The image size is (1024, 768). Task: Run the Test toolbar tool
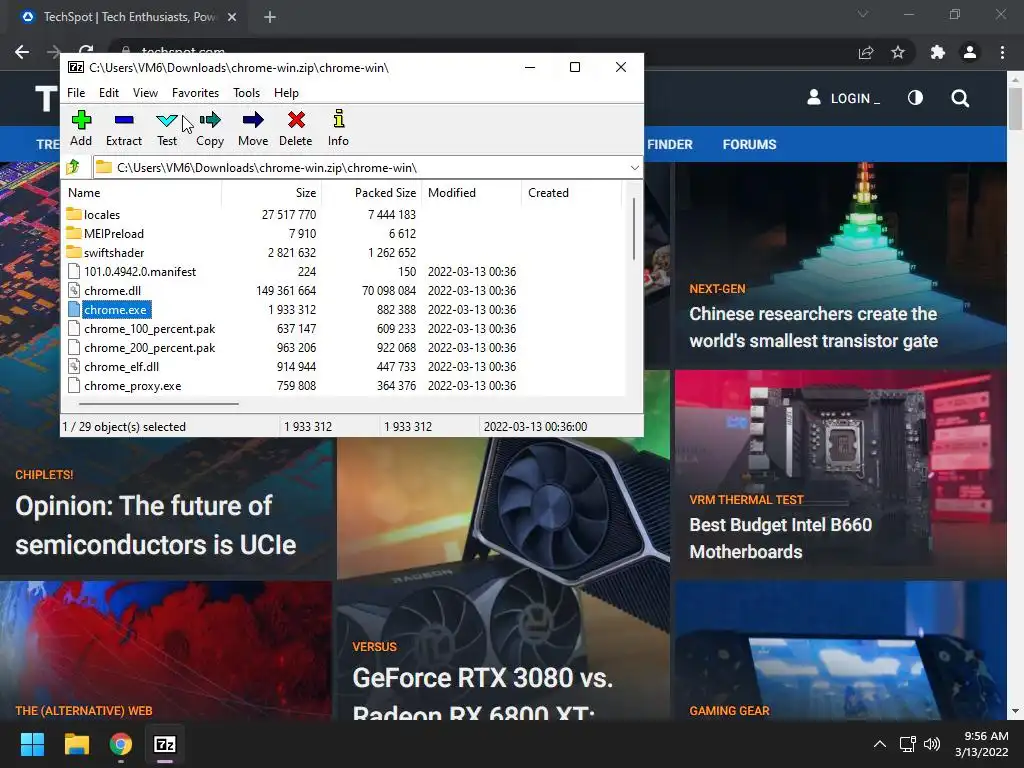(167, 128)
